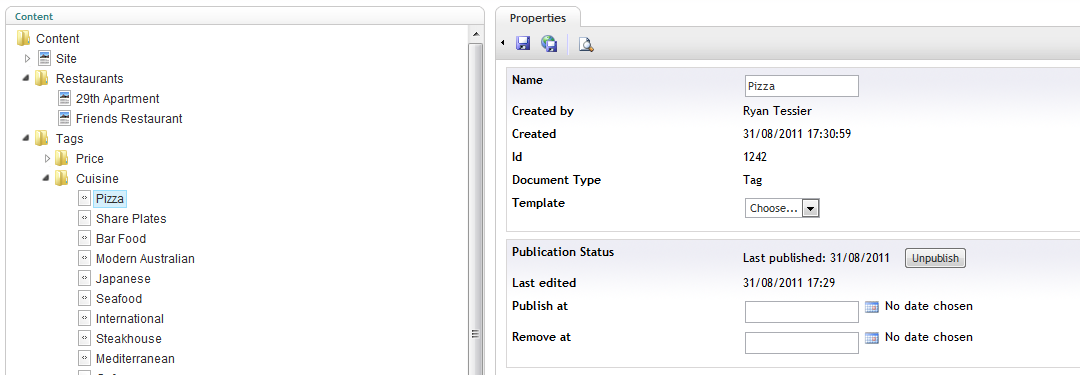The height and width of the screenshot is (375, 1080).
Task: Click the Created date 31/08/2011 17:30:59
Action: (x=797, y=134)
